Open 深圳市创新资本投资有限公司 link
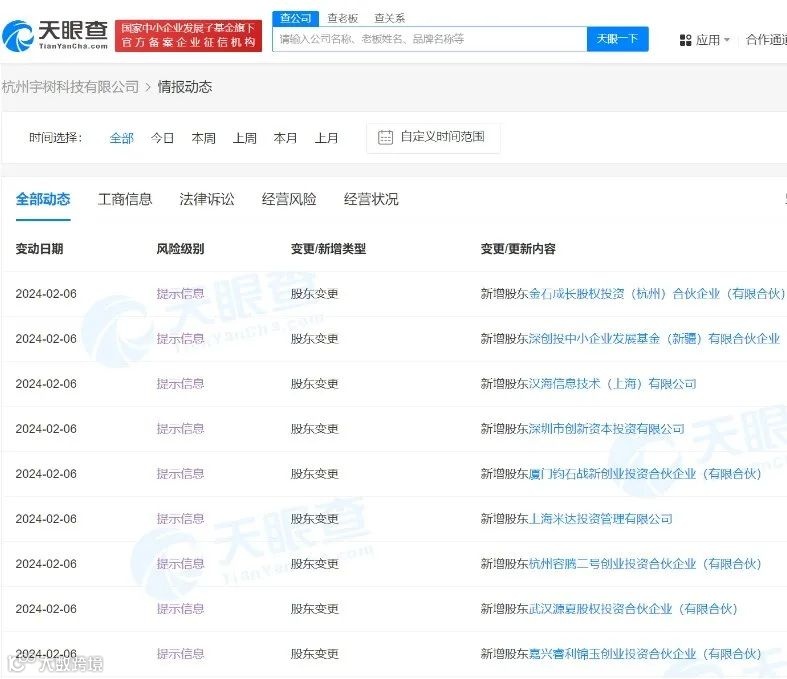Image resolution: width=787 pixels, height=679 pixels. 606,429
